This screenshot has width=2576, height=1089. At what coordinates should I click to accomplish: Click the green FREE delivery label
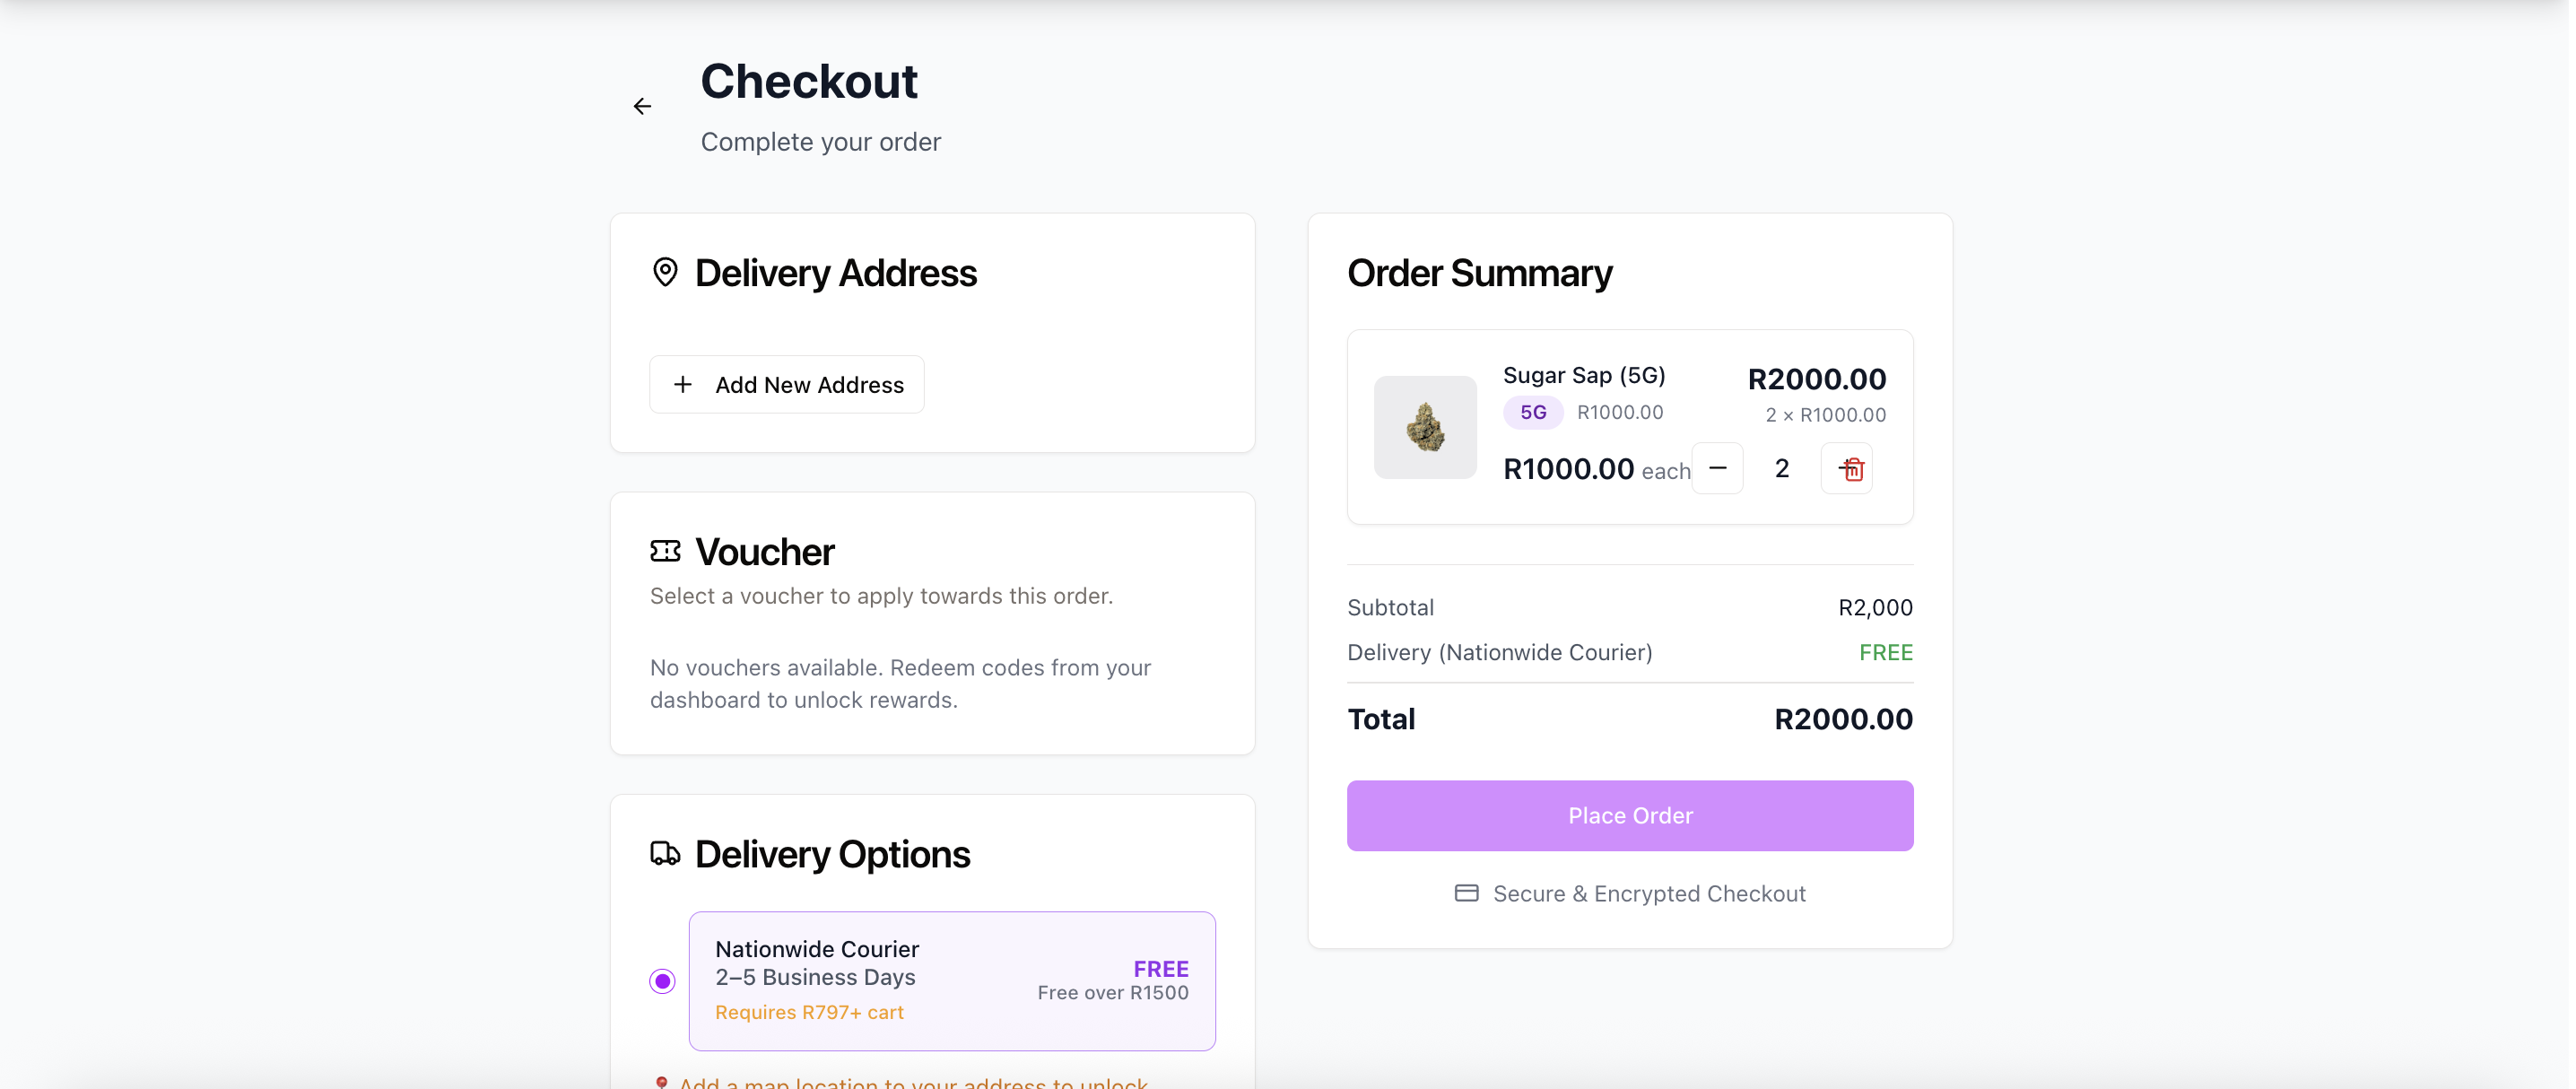click(x=1885, y=653)
